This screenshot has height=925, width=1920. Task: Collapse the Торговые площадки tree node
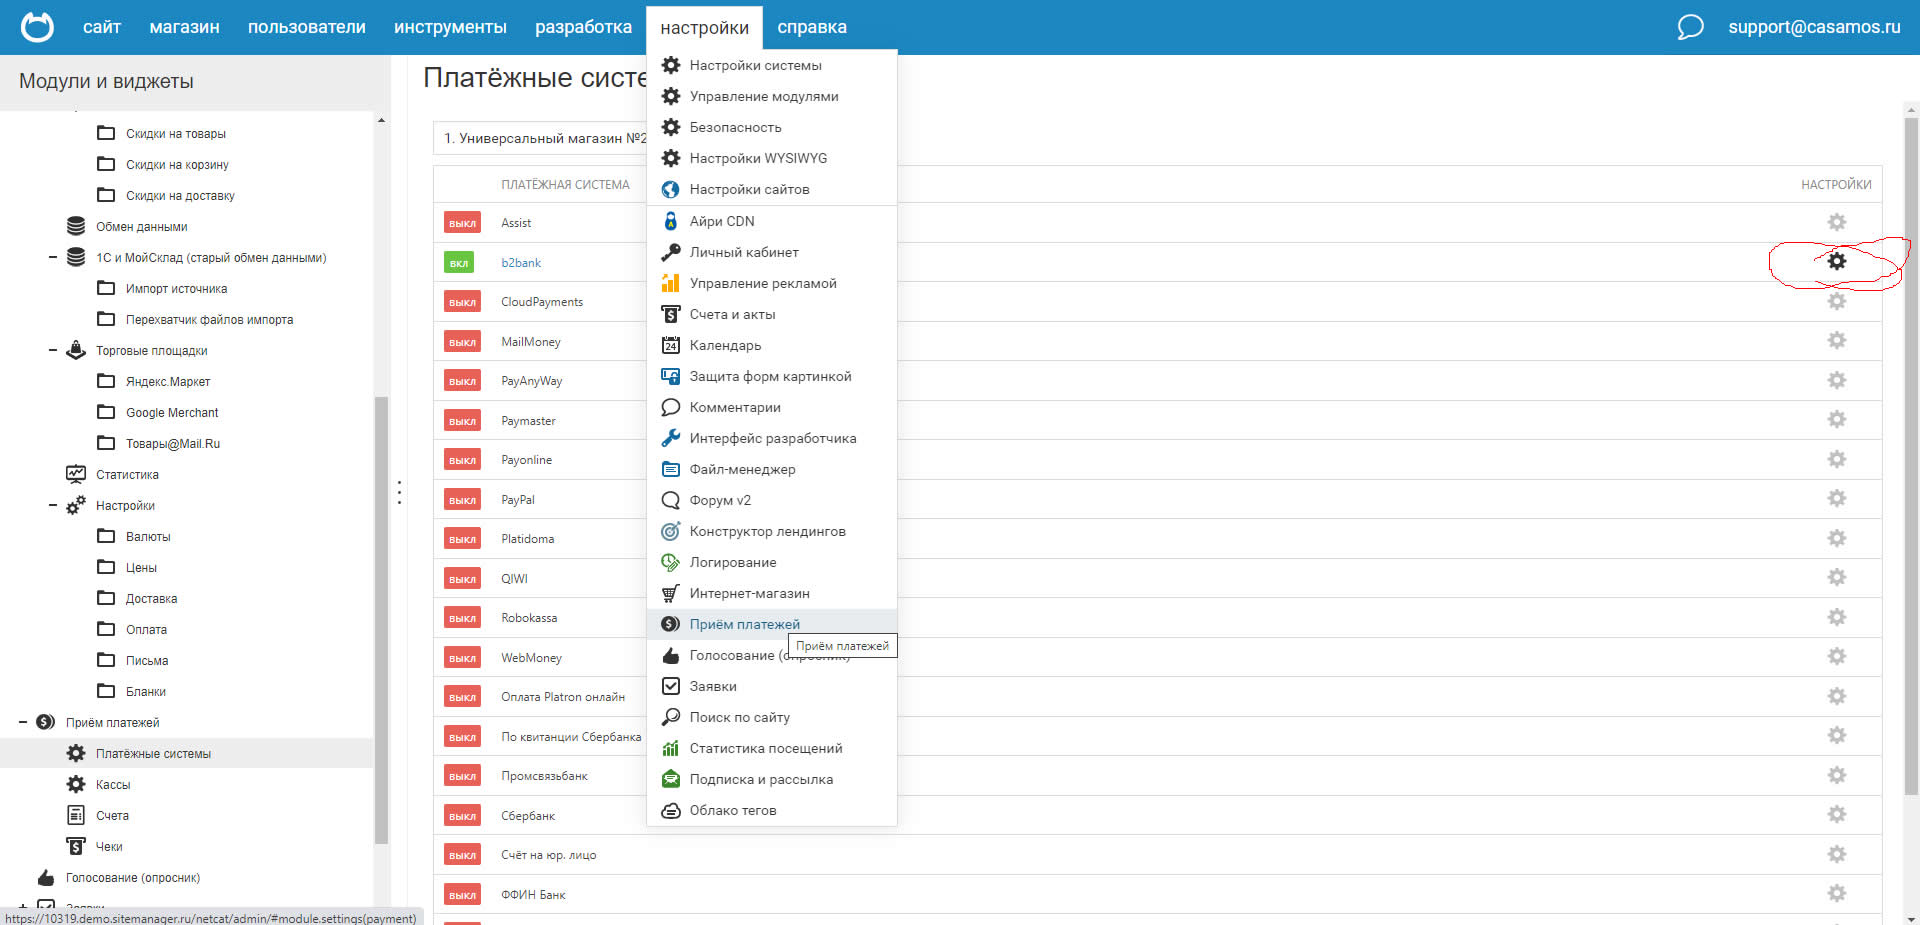[x=53, y=350]
